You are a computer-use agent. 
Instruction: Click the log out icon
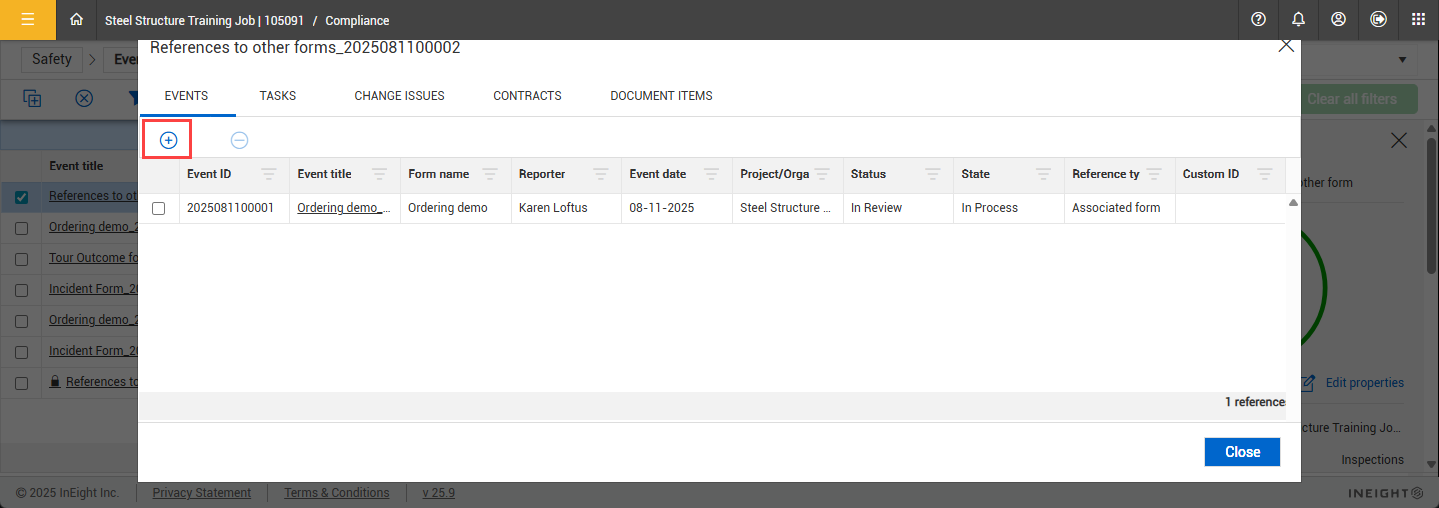click(x=1378, y=19)
